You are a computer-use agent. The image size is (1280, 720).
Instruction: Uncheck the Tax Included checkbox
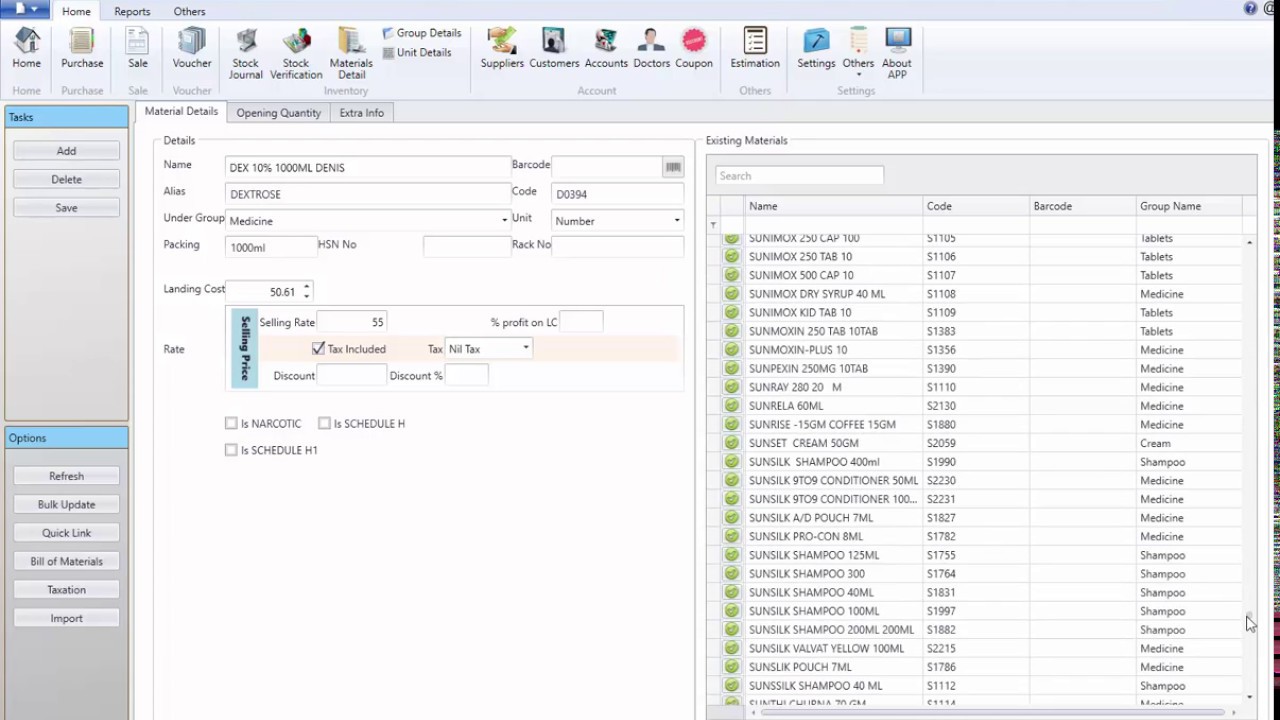tap(318, 349)
